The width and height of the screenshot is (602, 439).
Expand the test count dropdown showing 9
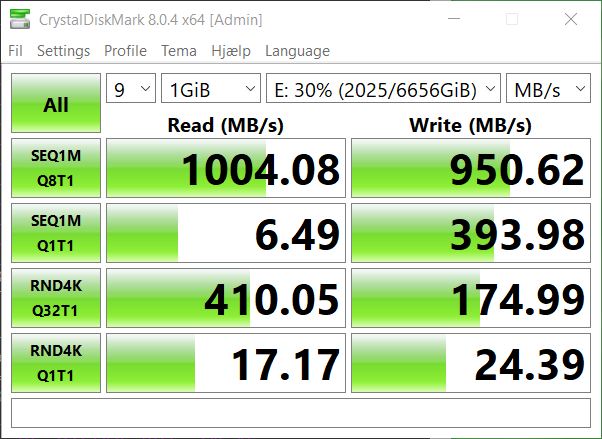[x=131, y=88]
